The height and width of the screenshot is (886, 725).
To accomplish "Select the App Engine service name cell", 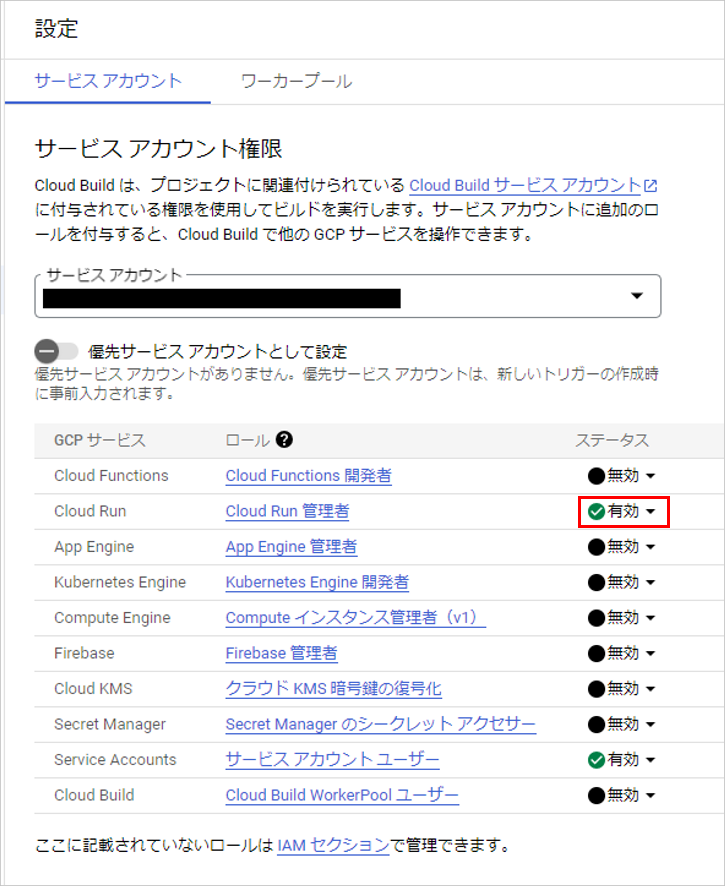I will pyautogui.click(x=94, y=547).
